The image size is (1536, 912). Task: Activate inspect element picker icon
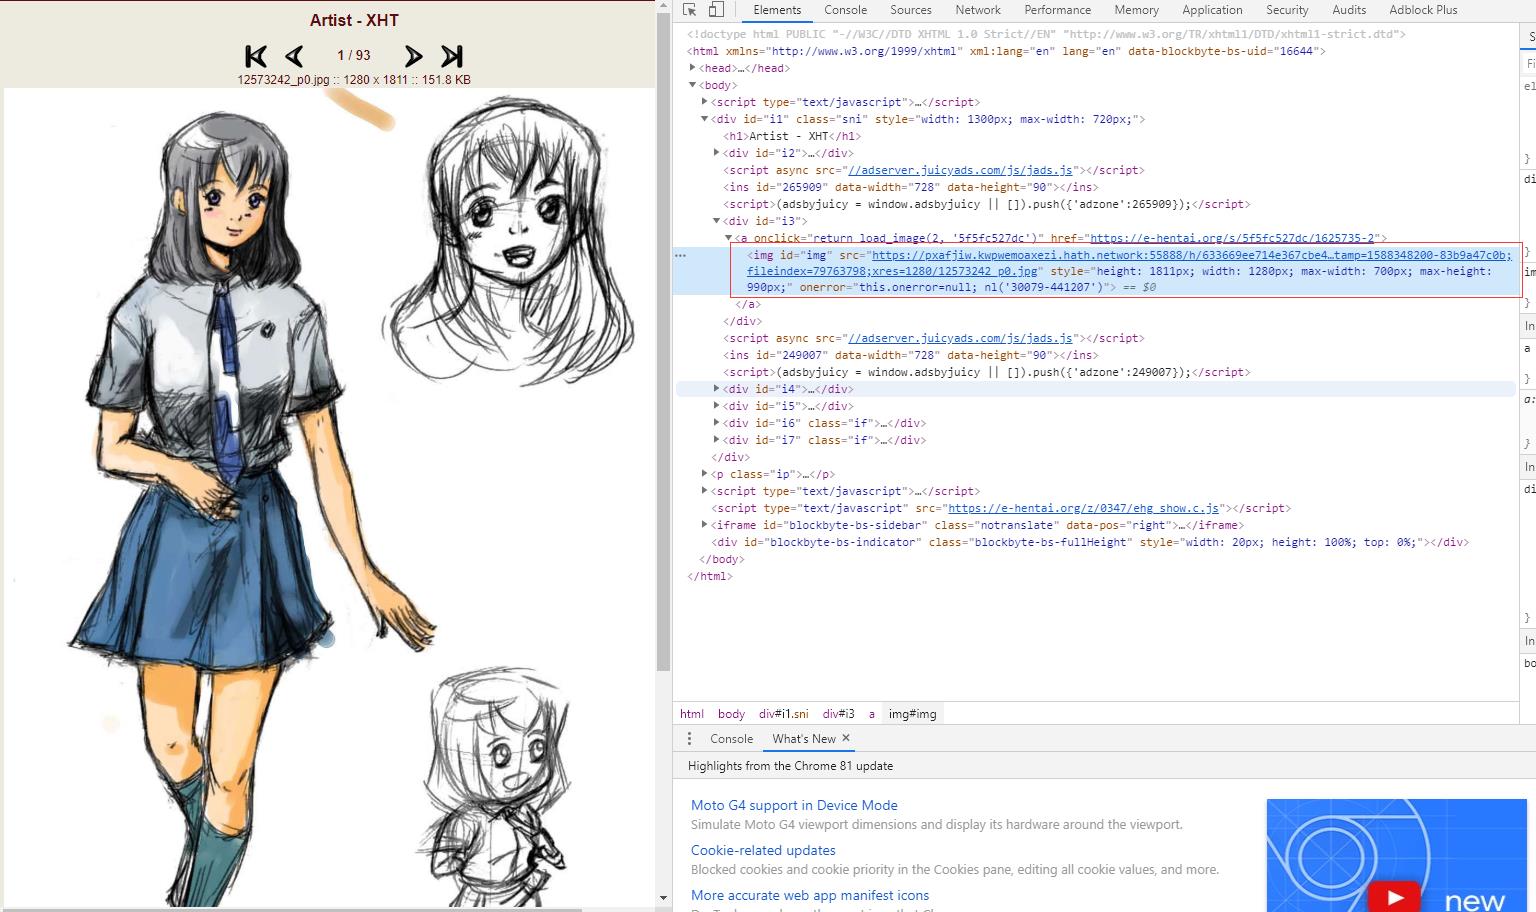tap(690, 10)
